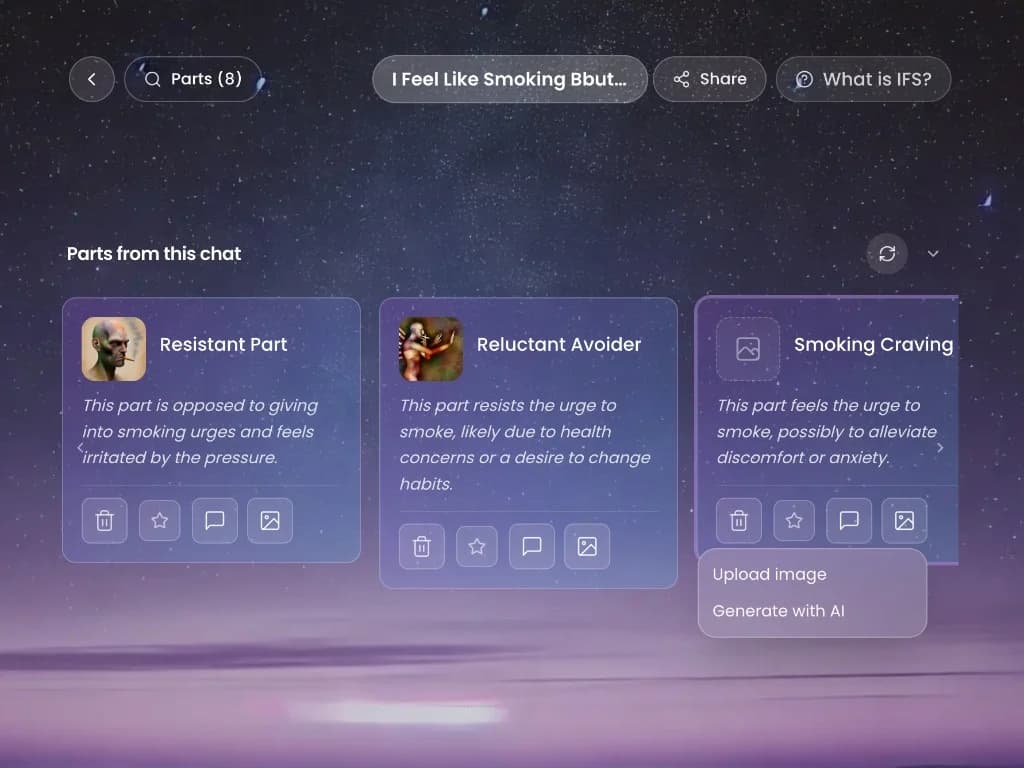This screenshot has width=1024, height=768.
Task: Choose Upload image from the menu
Action: (768, 574)
